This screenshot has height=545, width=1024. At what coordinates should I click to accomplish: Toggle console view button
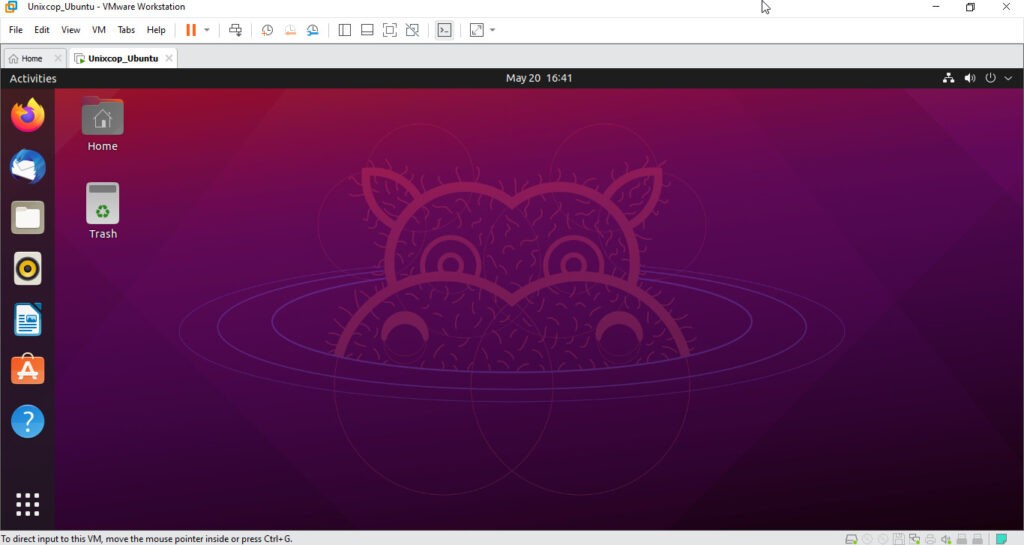444,30
